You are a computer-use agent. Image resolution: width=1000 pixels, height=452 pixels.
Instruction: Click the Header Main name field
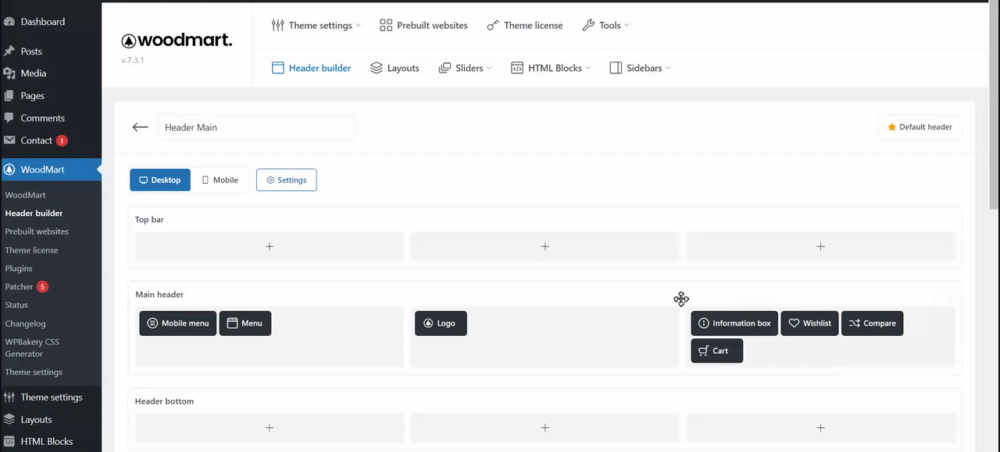(x=257, y=127)
